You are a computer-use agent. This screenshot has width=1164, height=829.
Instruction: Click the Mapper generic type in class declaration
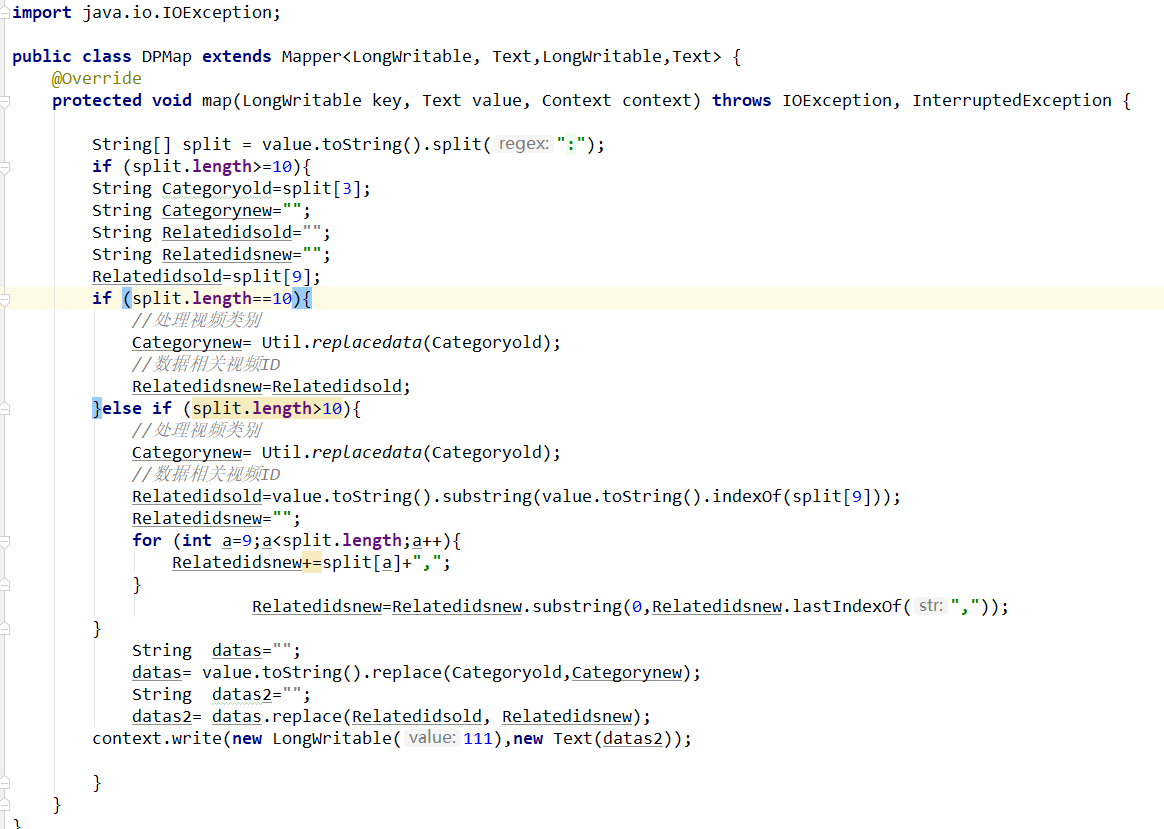point(501,56)
